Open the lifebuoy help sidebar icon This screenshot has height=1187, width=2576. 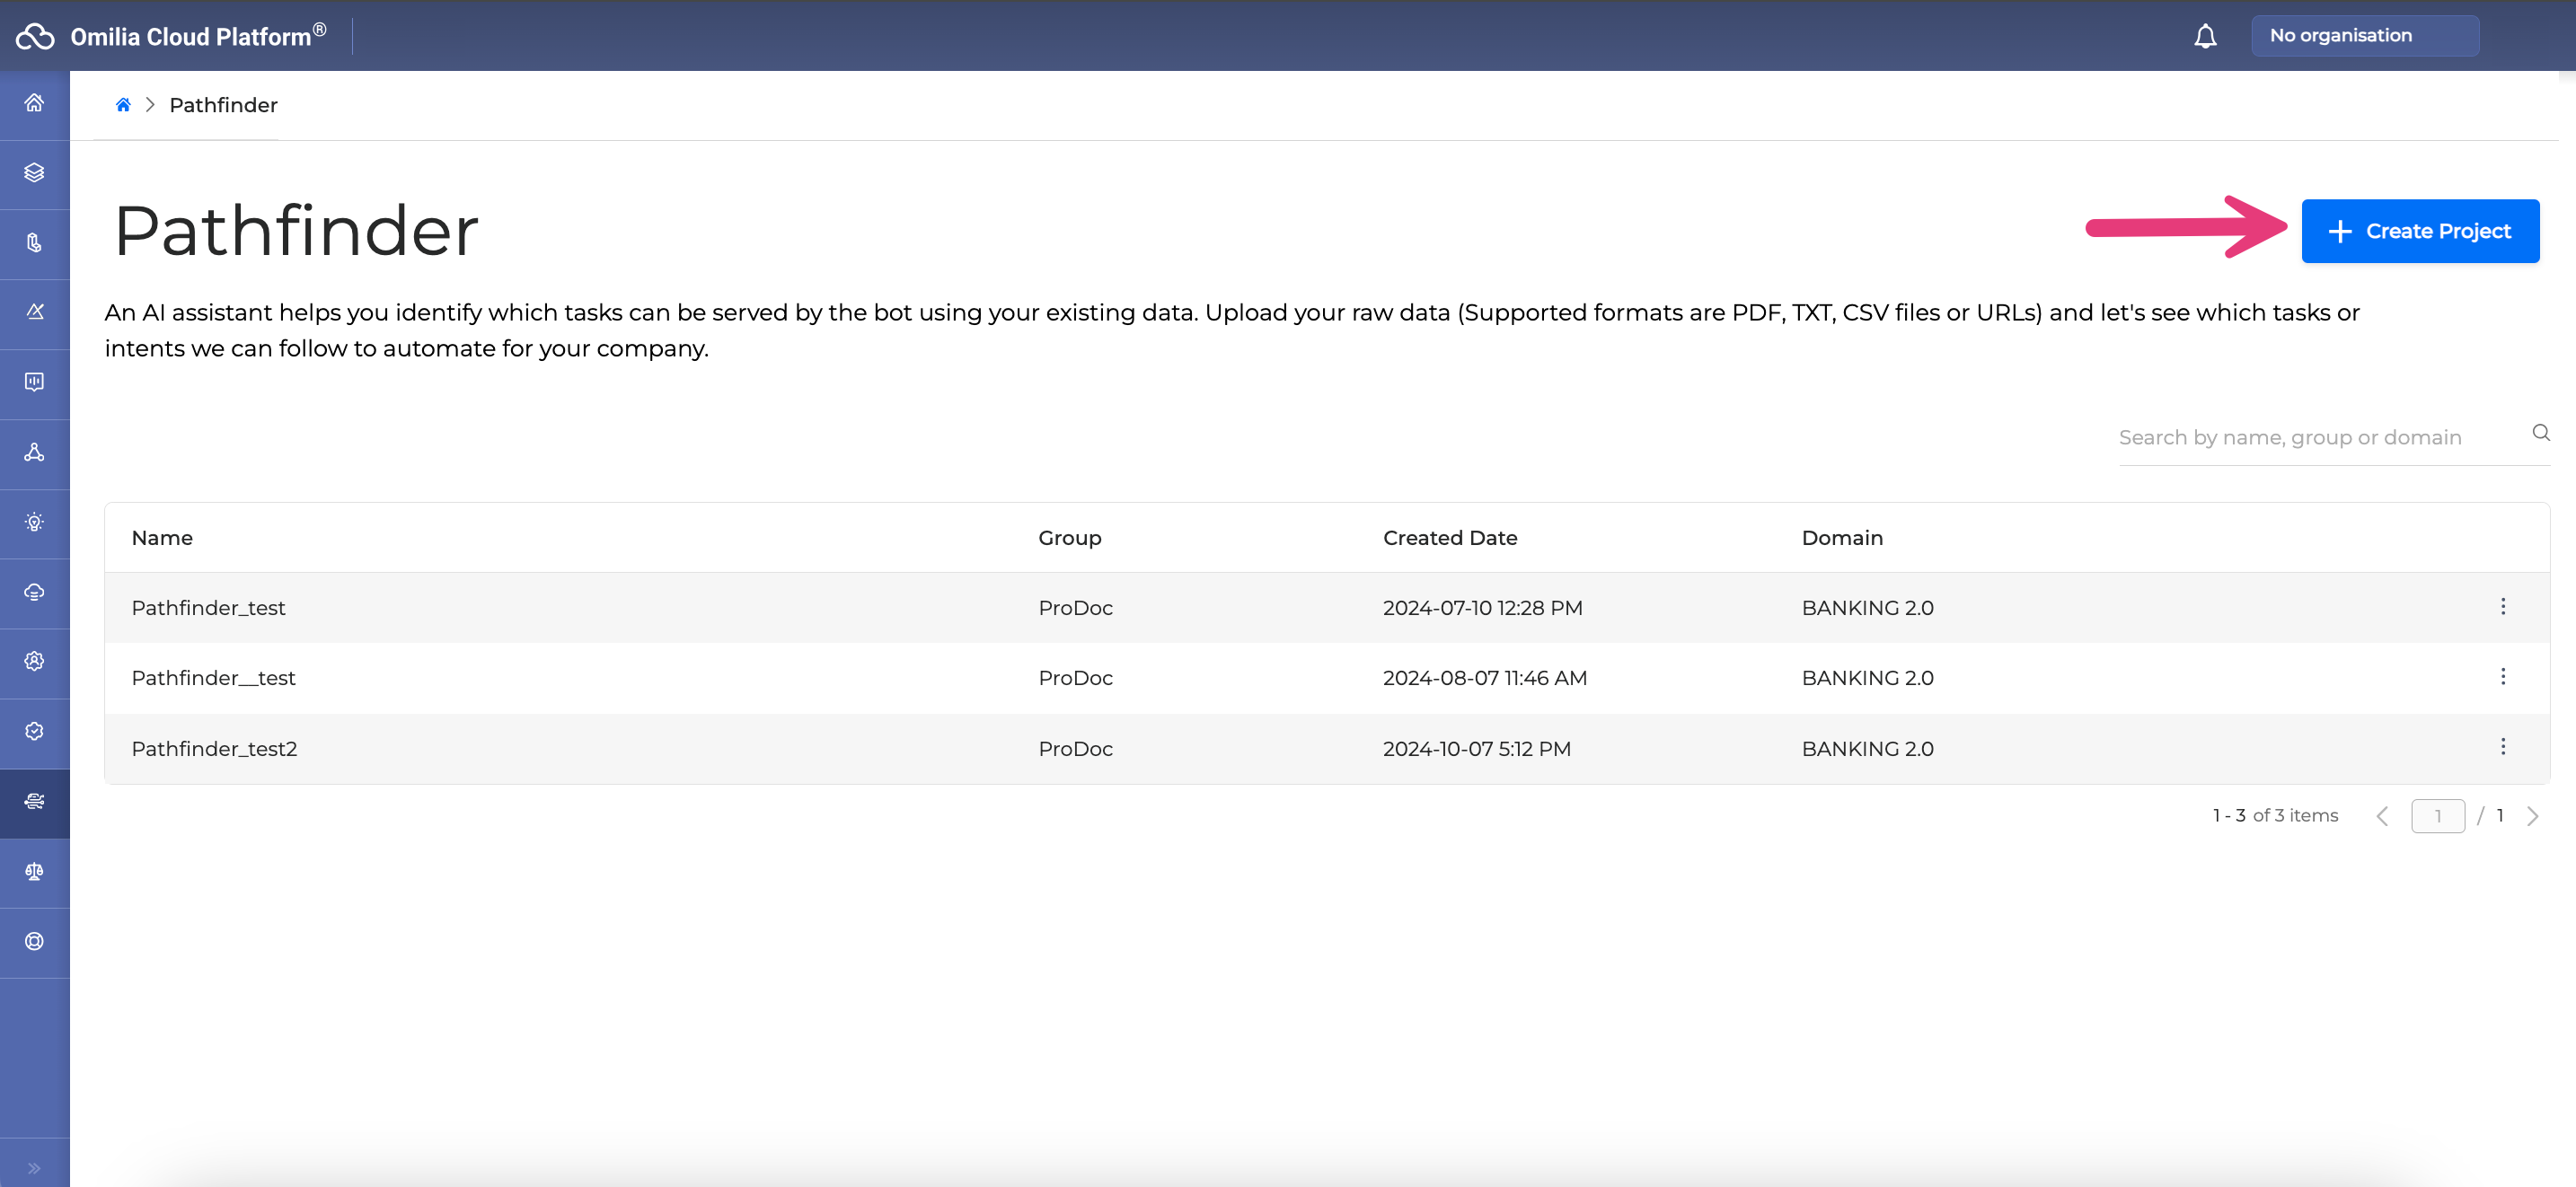coord(34,941)
